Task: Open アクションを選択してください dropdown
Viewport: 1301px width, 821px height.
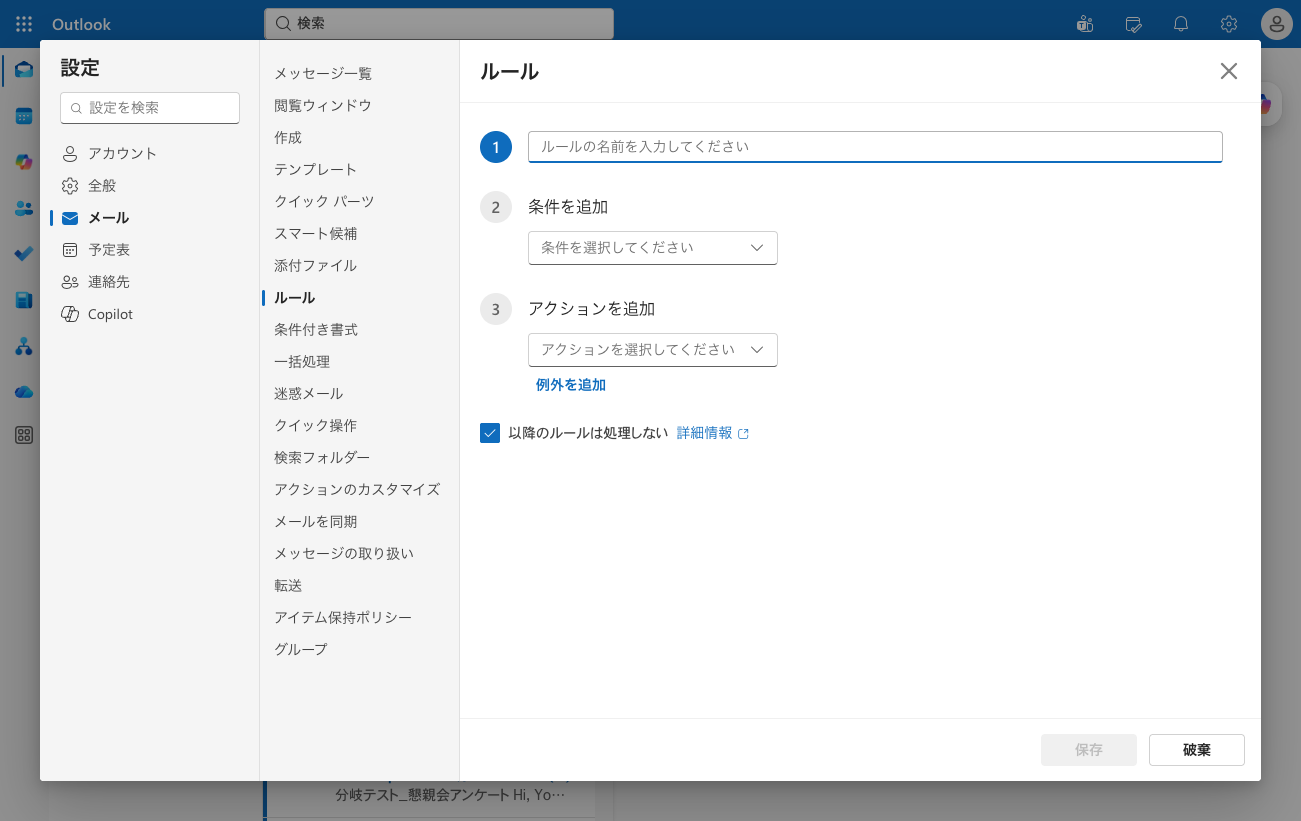Action: (653, 350)
